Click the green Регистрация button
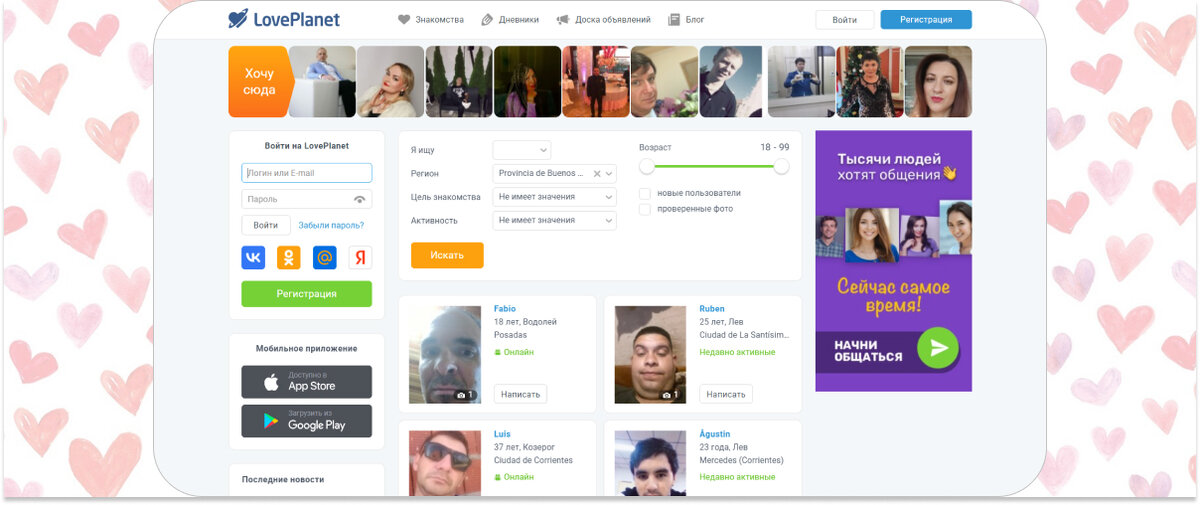The image size is (1200, 505). [307, 294]
